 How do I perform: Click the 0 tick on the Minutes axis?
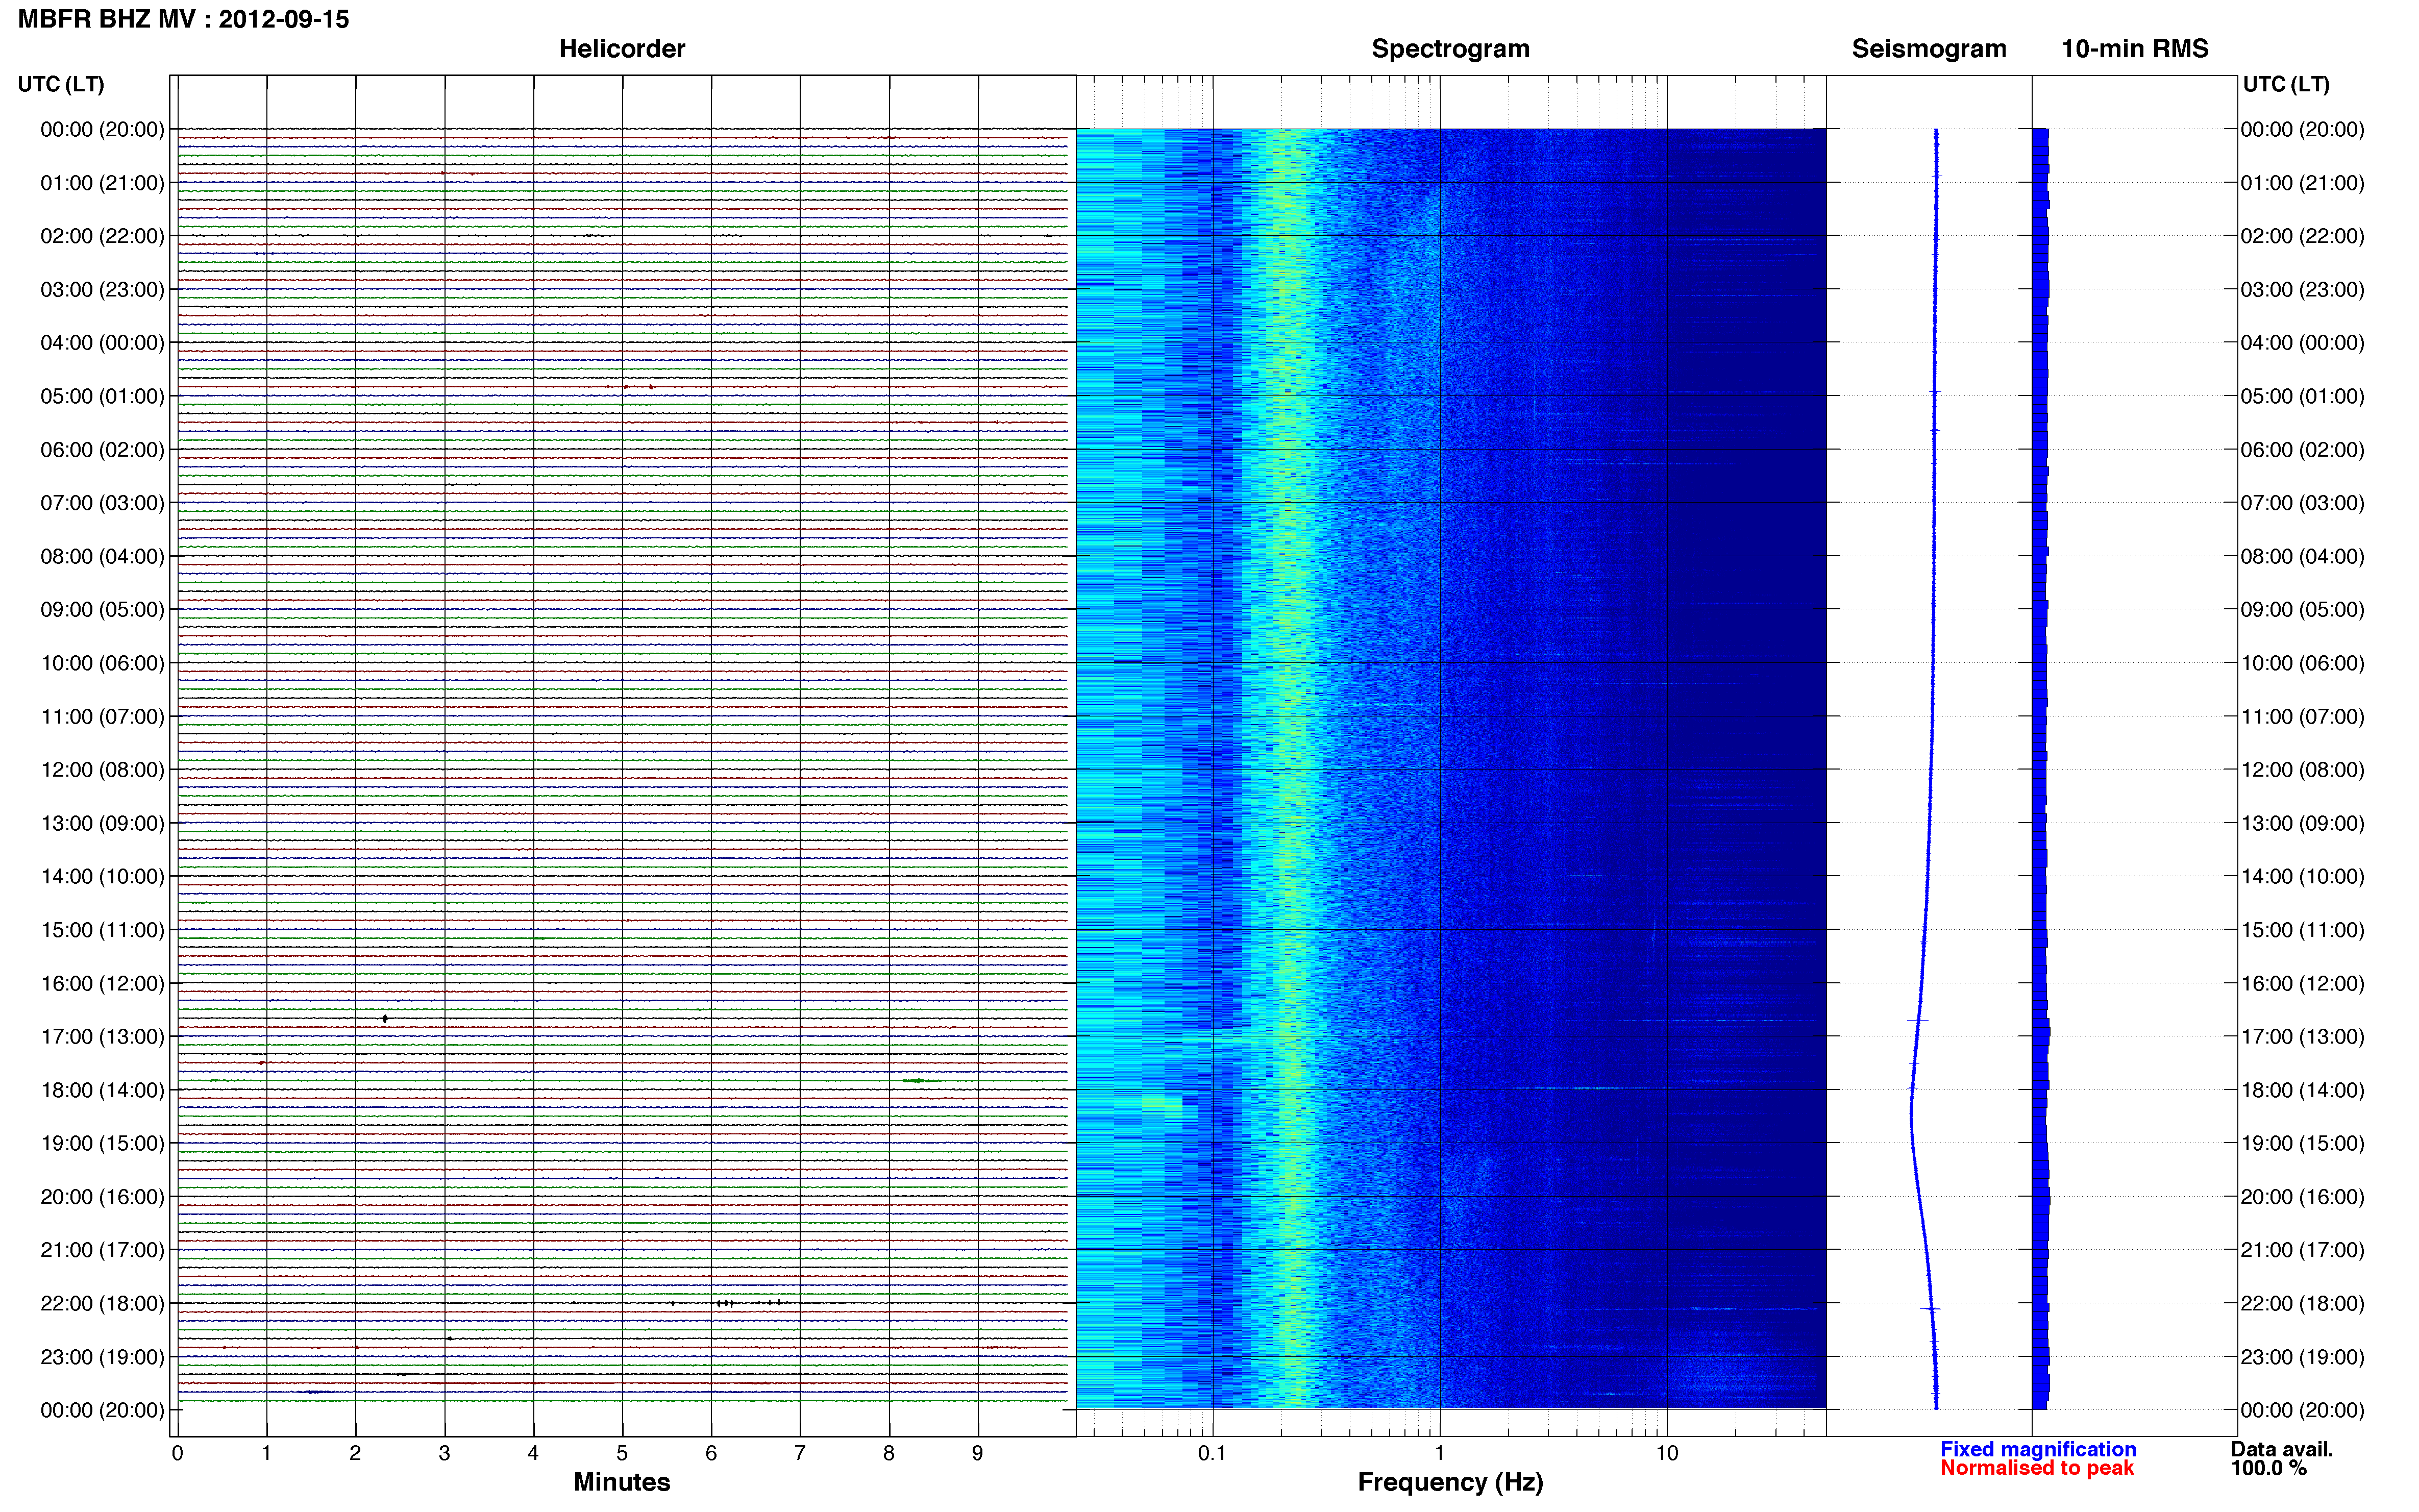coord(177,1453)
